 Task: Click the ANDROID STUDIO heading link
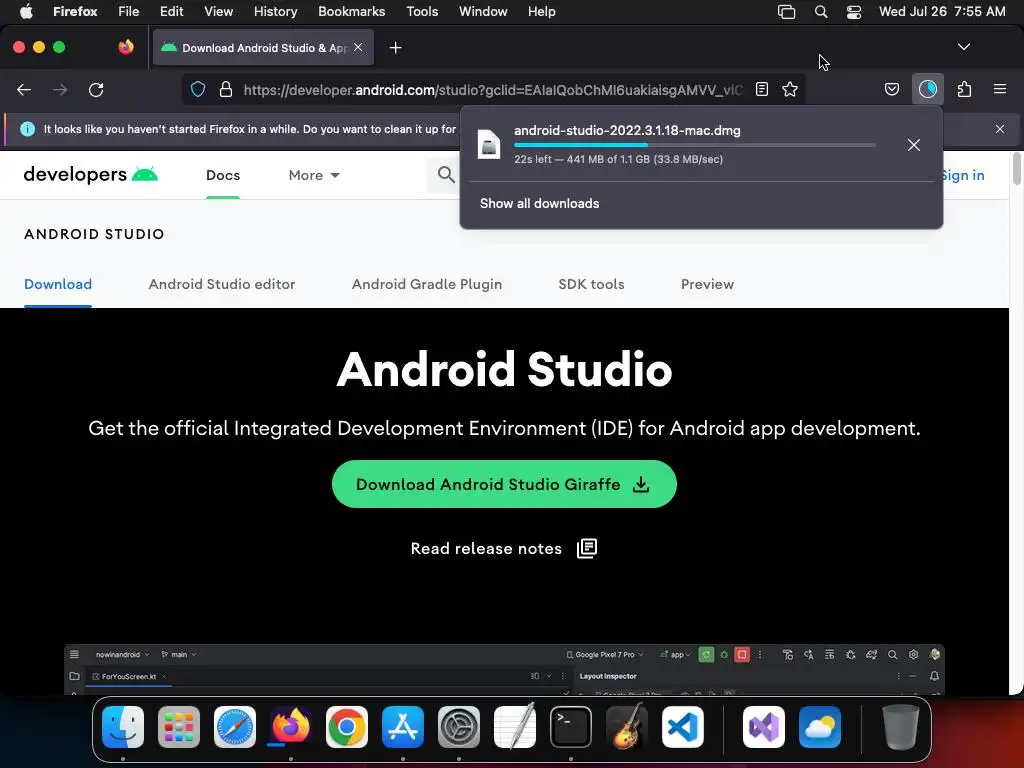click(94, 234)
